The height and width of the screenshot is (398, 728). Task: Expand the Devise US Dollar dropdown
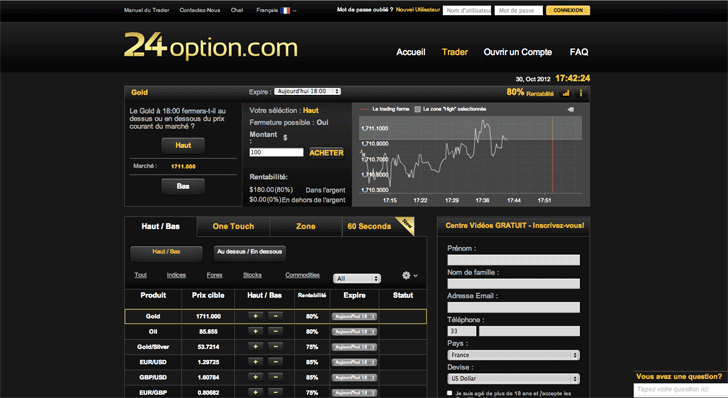[x=514, y=378]
